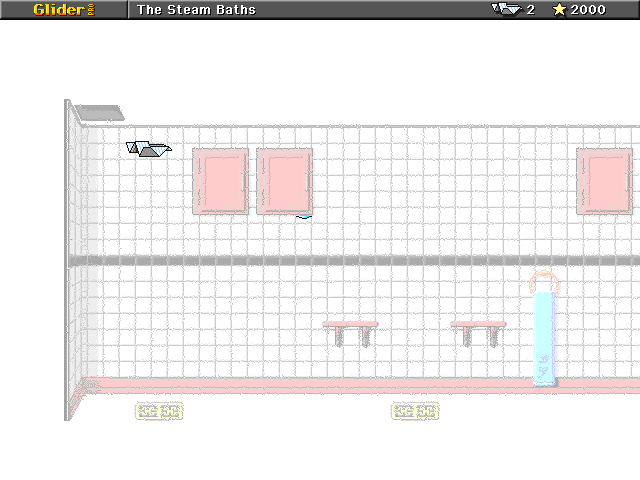Click the gray ceiling vent near left wall
Viewport: 640px width, 480px height.
99,113
